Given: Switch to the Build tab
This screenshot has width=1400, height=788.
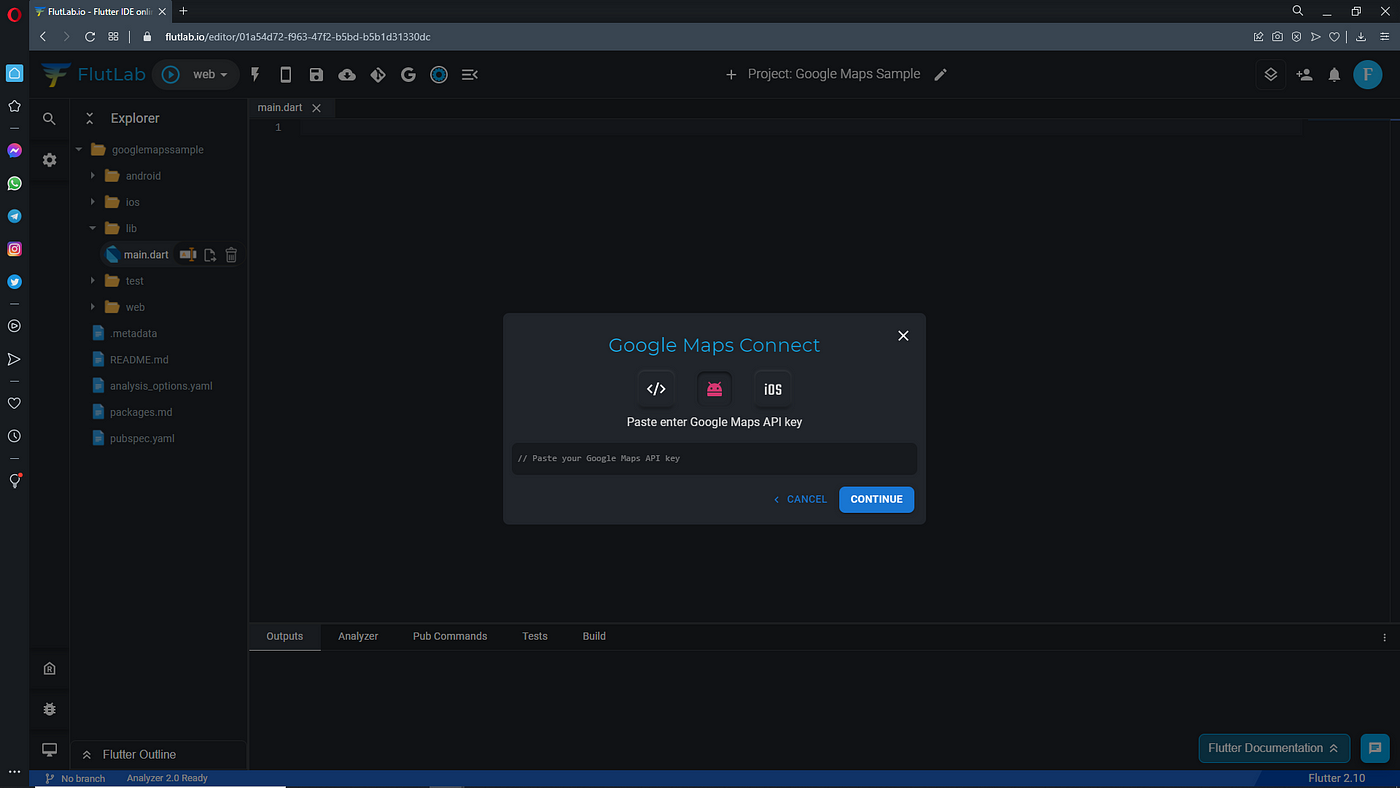Looking at the screenshot, I should pyautogui.click(x=594, y=636).
